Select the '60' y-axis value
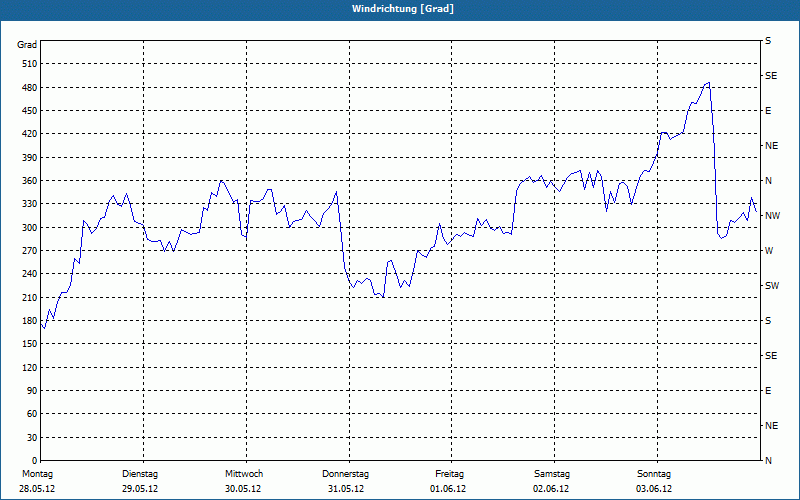The height and width of the screenshot is (500, 800). (32, 414)
